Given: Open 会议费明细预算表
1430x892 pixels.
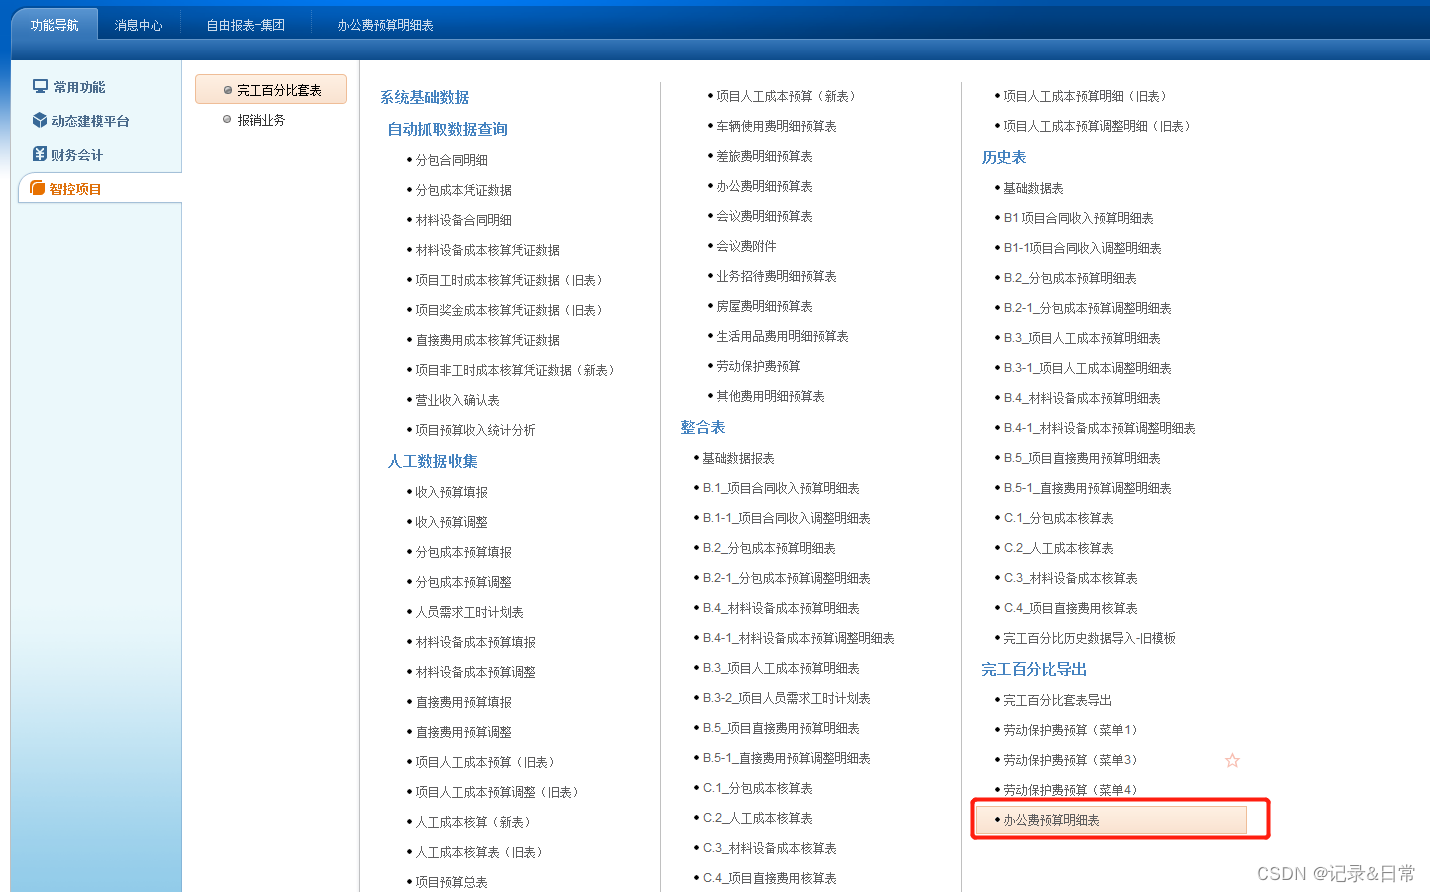Looking at the screenshot, I should point(764,216).
